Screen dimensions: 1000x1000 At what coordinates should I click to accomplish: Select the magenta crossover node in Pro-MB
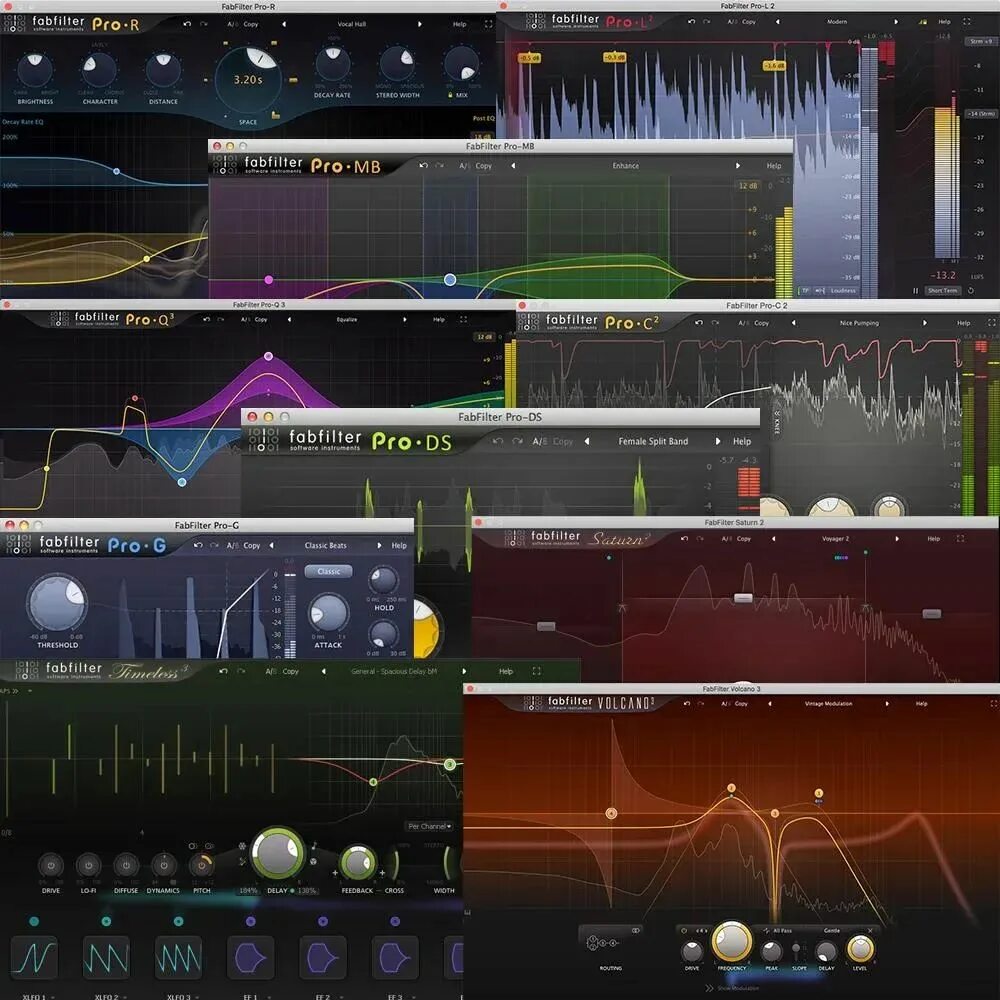coord(268,279)
